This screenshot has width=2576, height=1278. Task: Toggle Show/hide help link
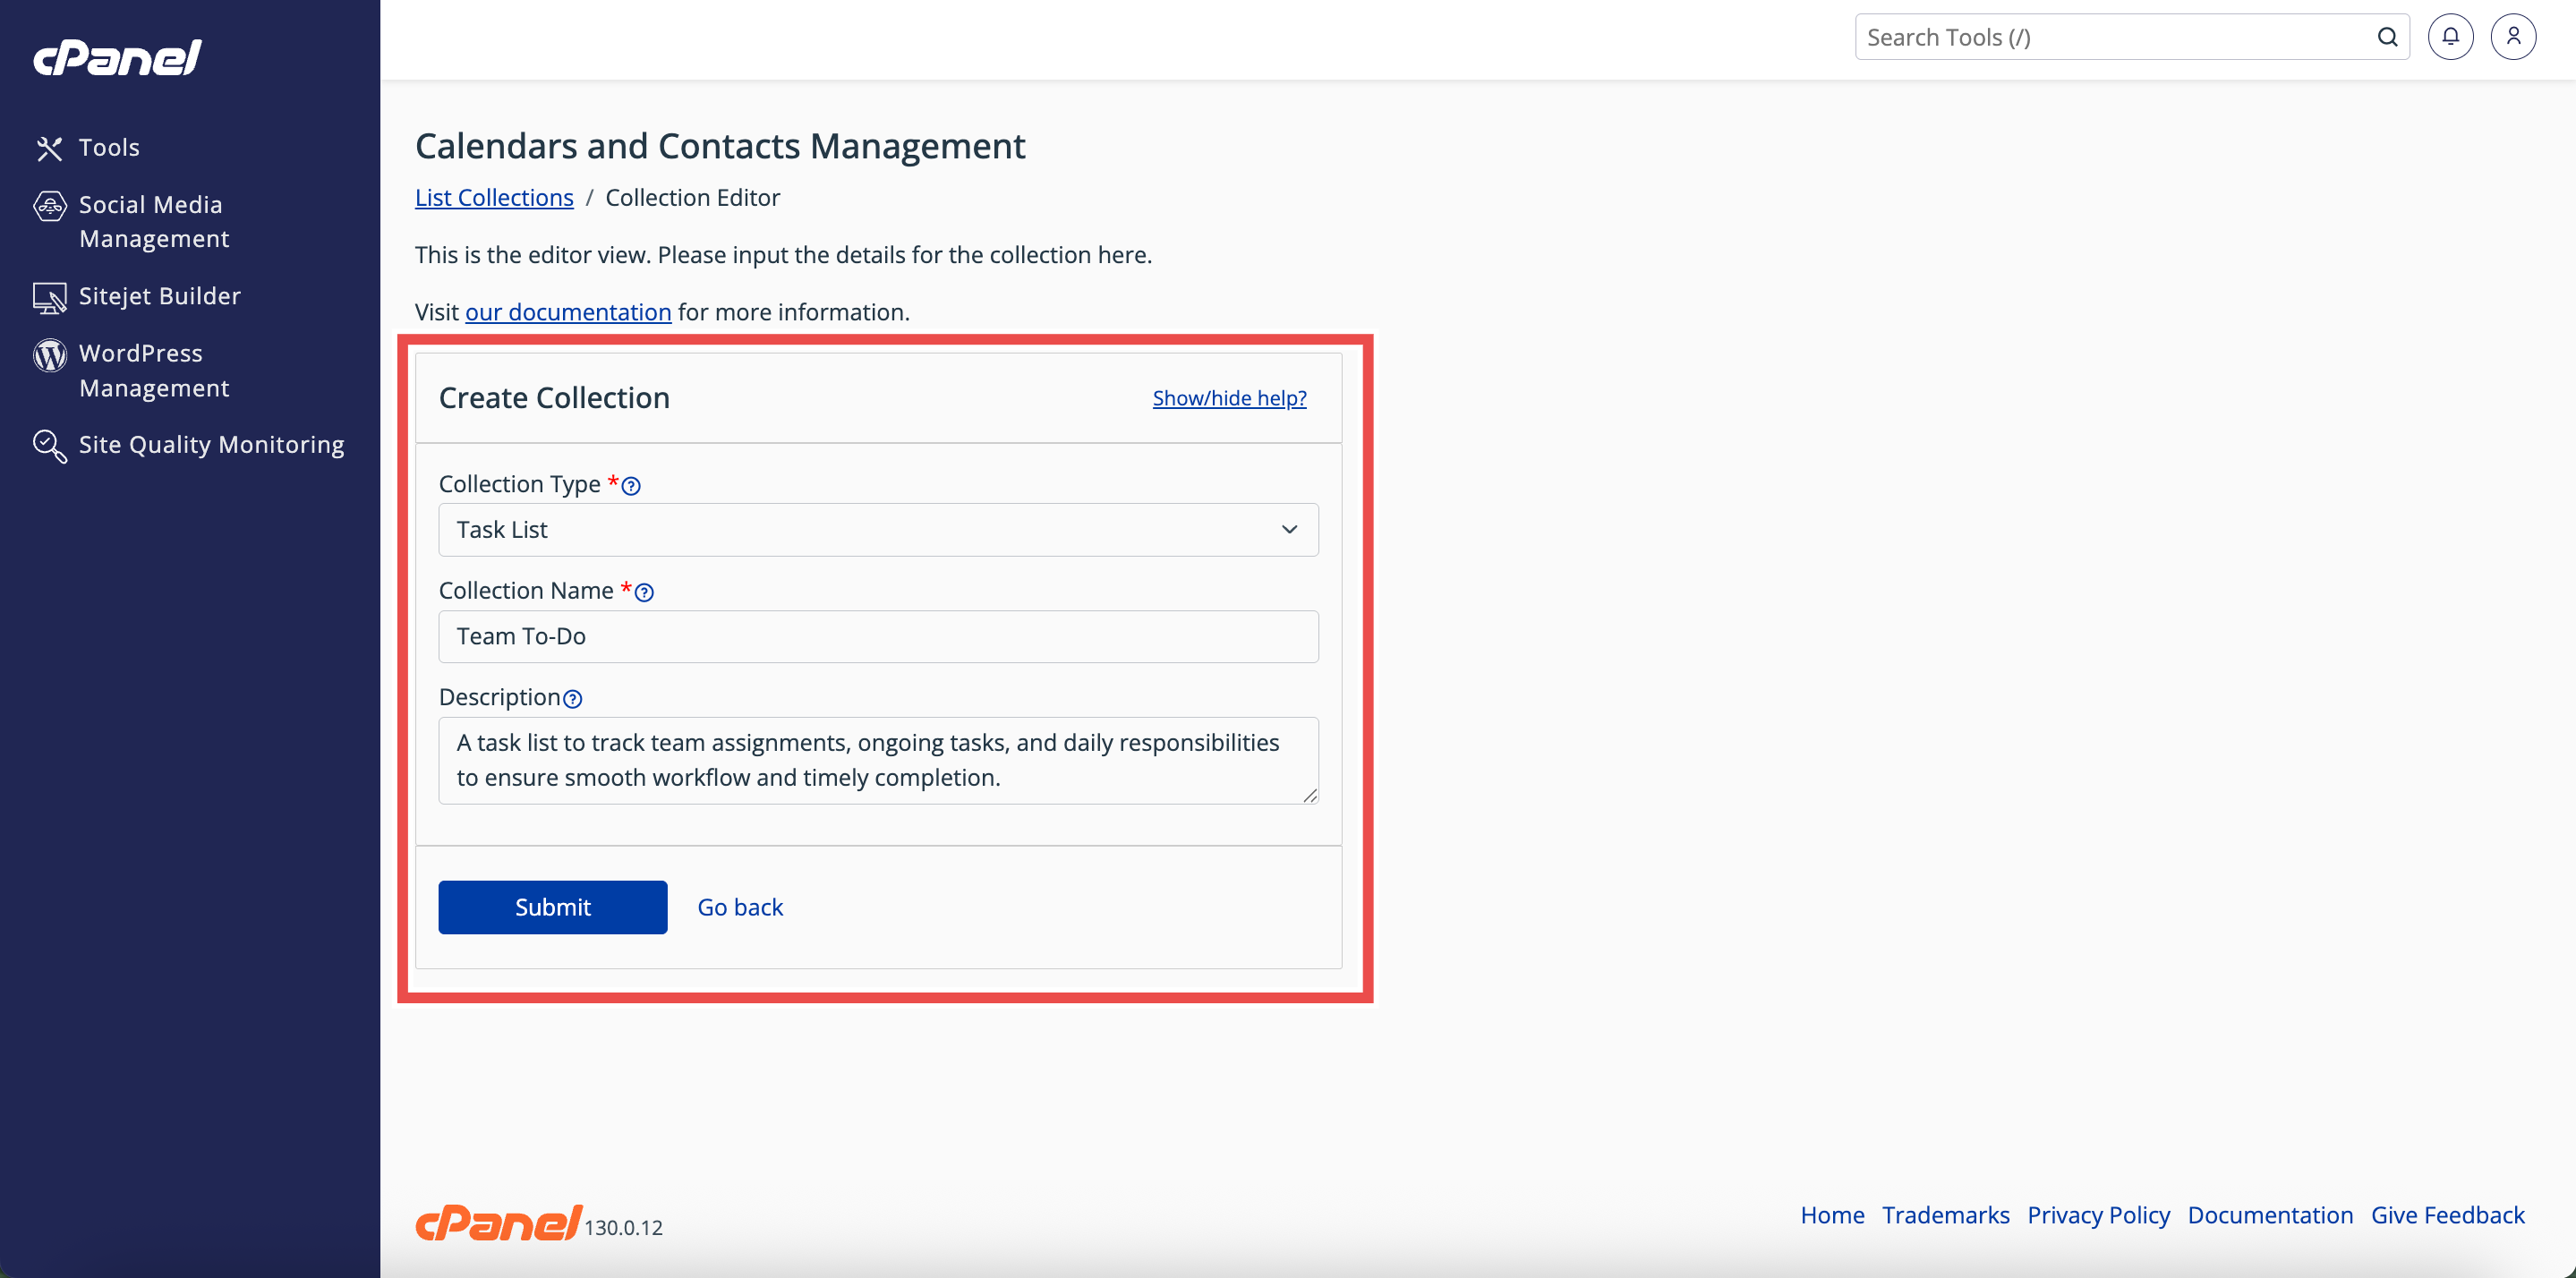point(1228,398)
